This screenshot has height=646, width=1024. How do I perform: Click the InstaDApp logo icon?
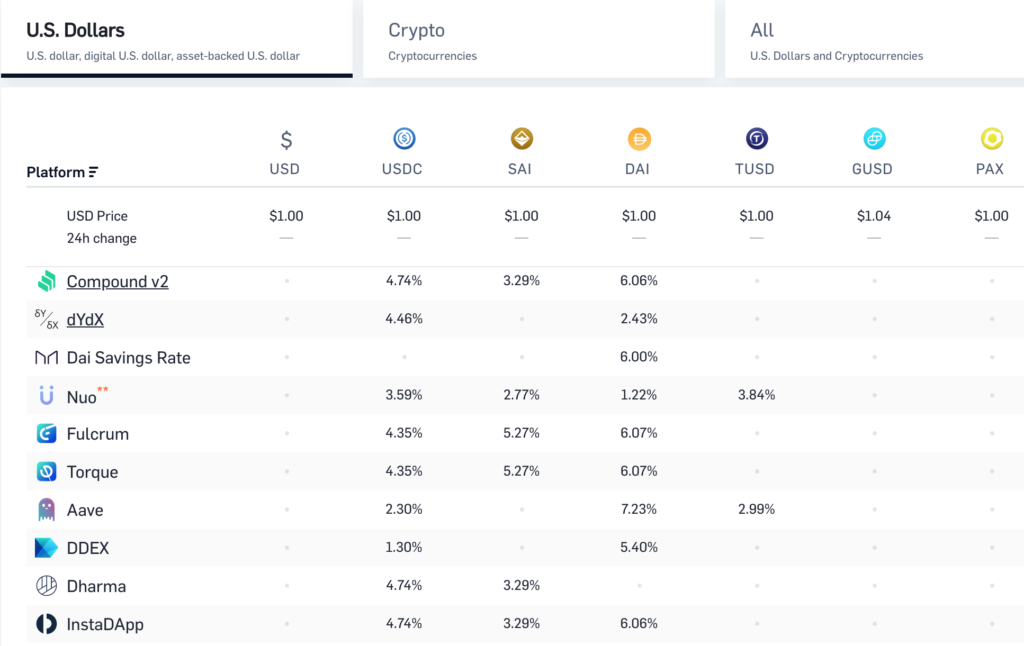click(x=46, y=624)
